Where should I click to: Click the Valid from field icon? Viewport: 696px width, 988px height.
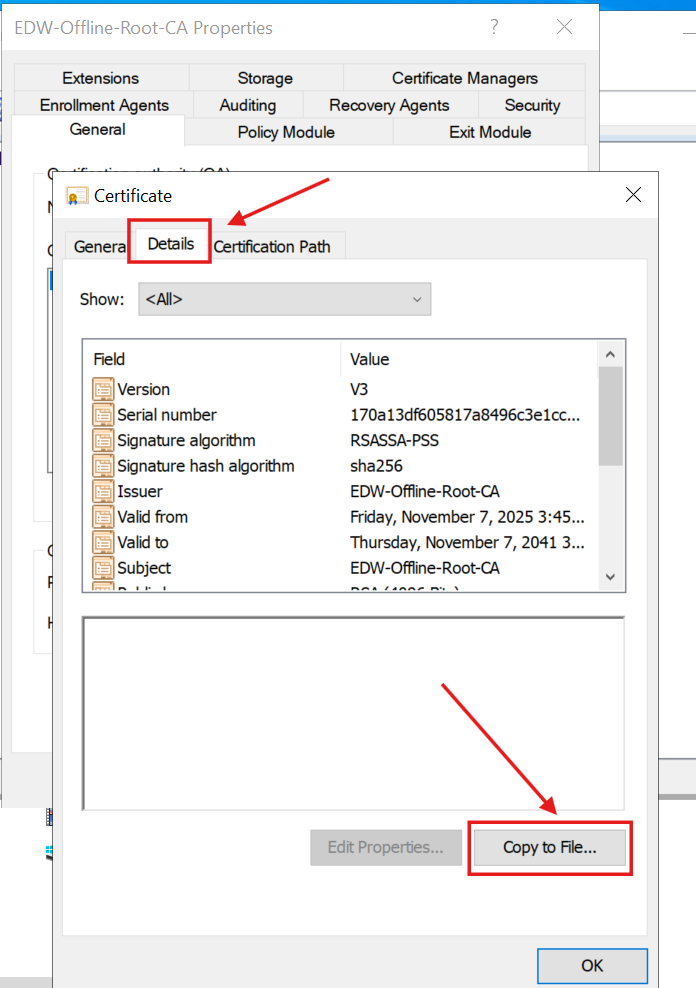coord(103,517)
